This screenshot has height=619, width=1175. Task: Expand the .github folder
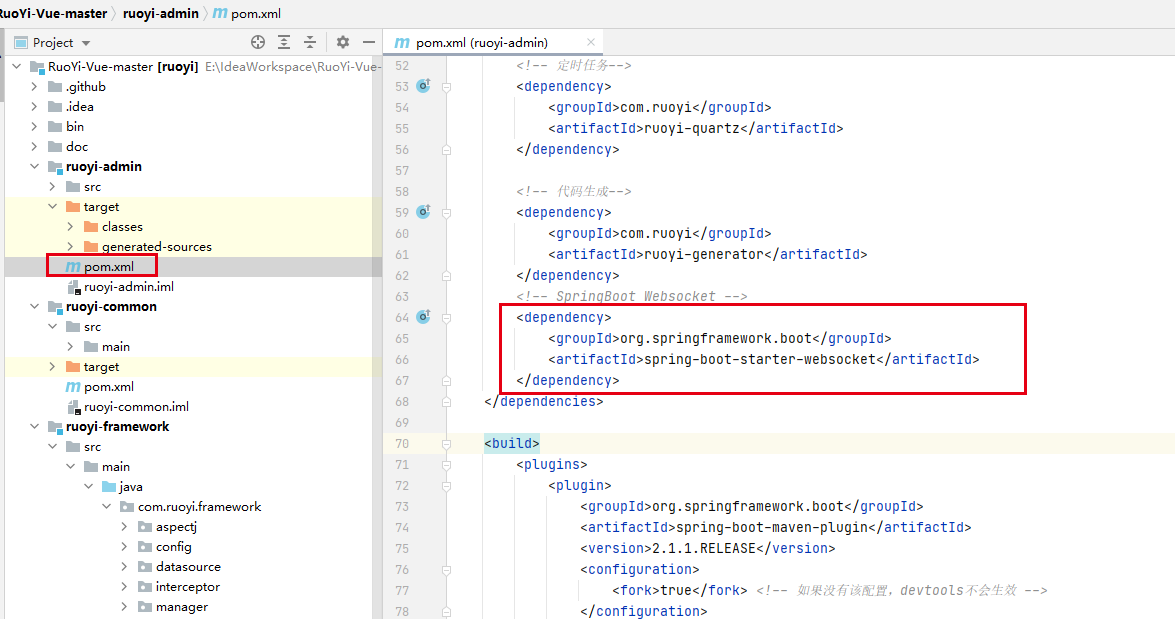pos(34,87)
